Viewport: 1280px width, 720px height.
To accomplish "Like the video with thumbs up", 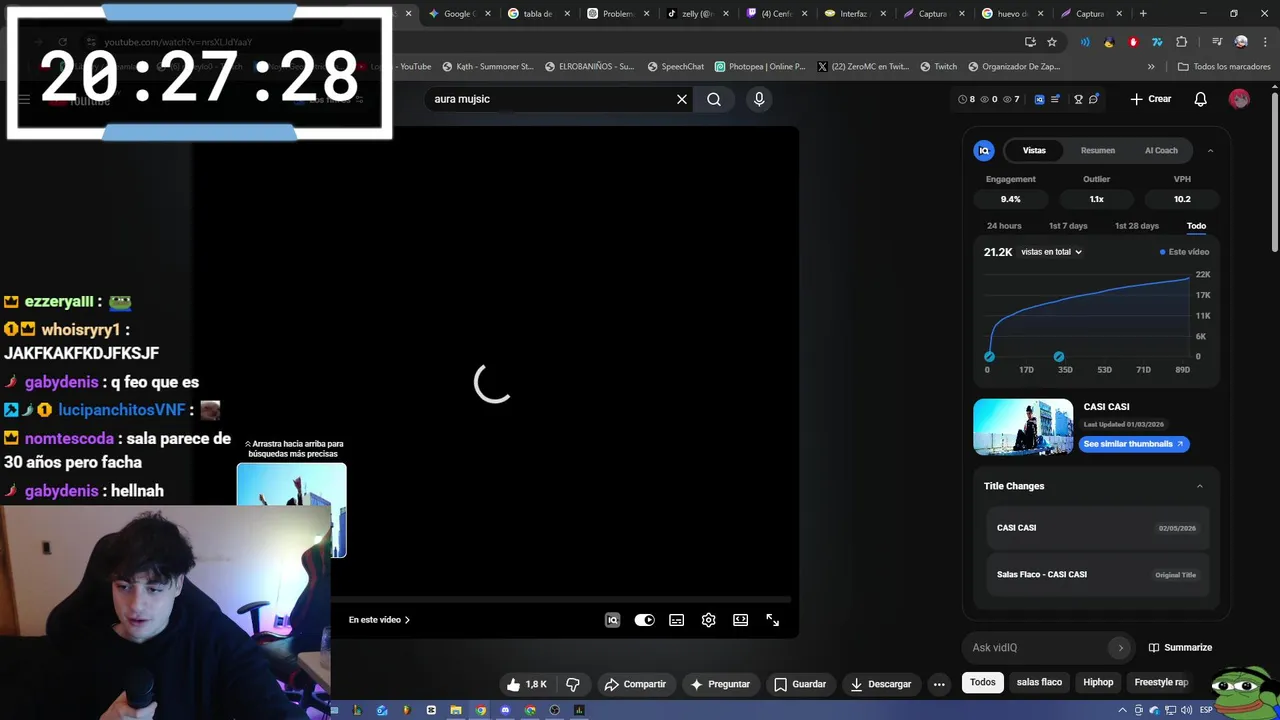I will pos(527,684).
